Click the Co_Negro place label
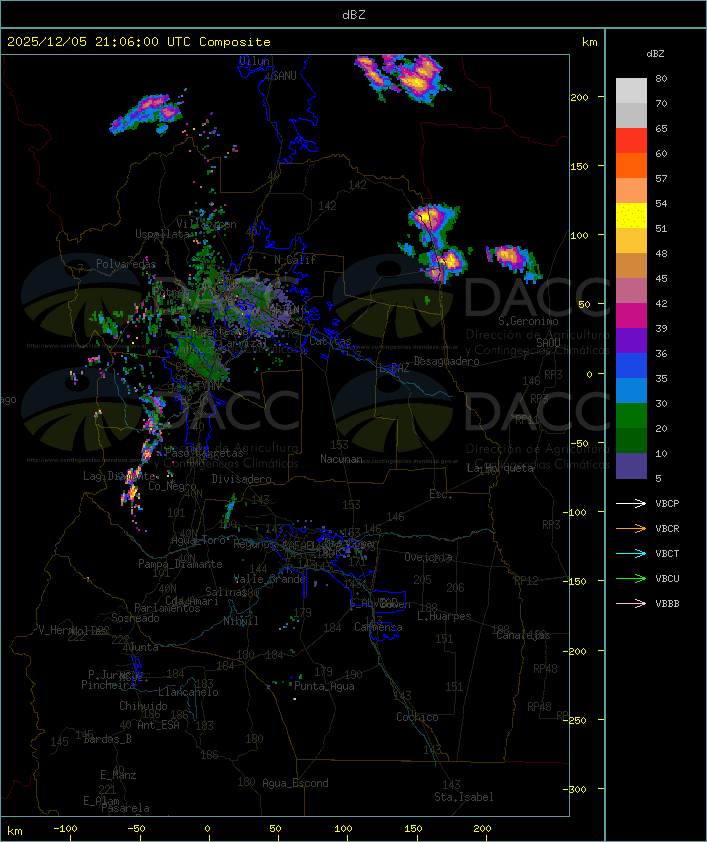Viewport: 707px width, 842px height. pos(172,486)
